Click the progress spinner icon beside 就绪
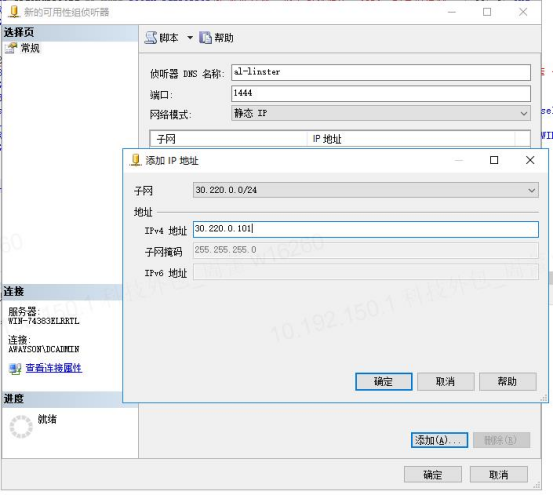The image size is (554, 496). coord(21,426)
